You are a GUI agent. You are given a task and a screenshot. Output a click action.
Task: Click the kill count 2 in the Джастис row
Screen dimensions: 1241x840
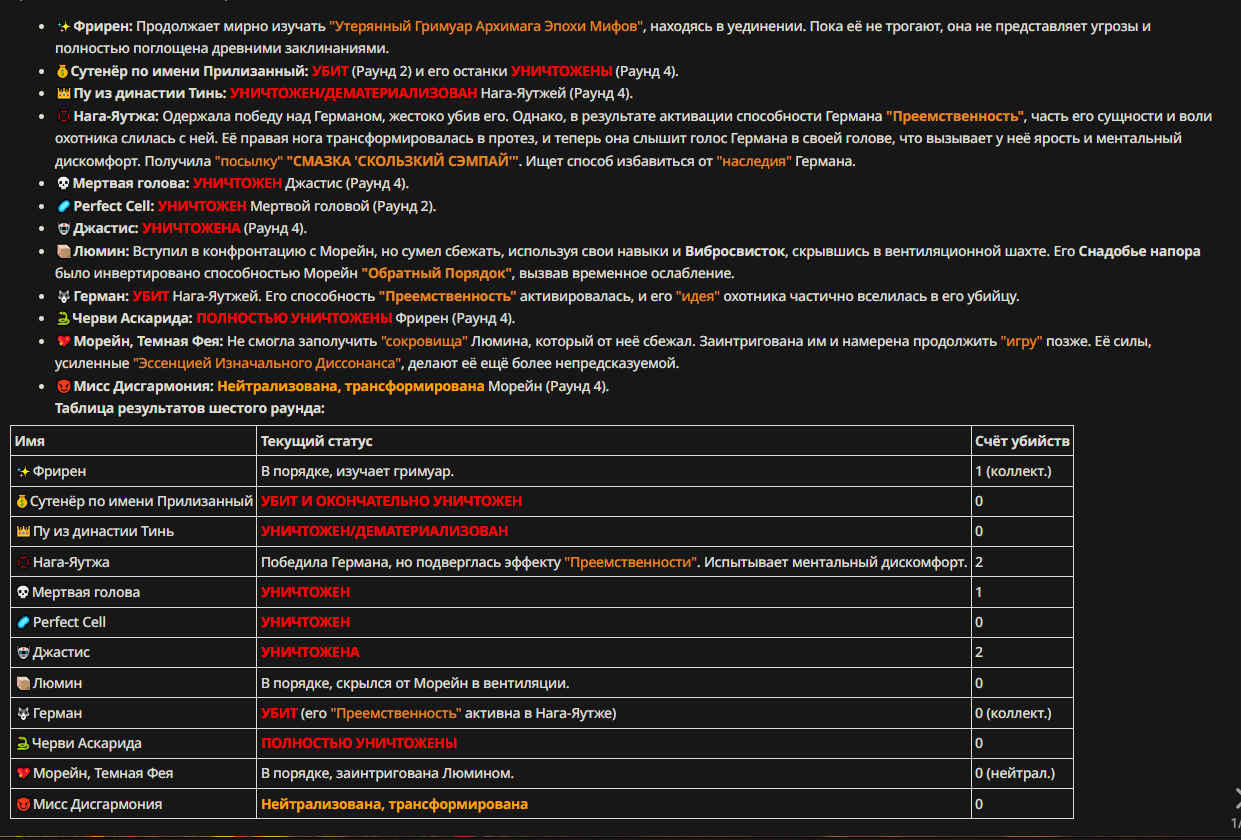(x=979, y=652)
